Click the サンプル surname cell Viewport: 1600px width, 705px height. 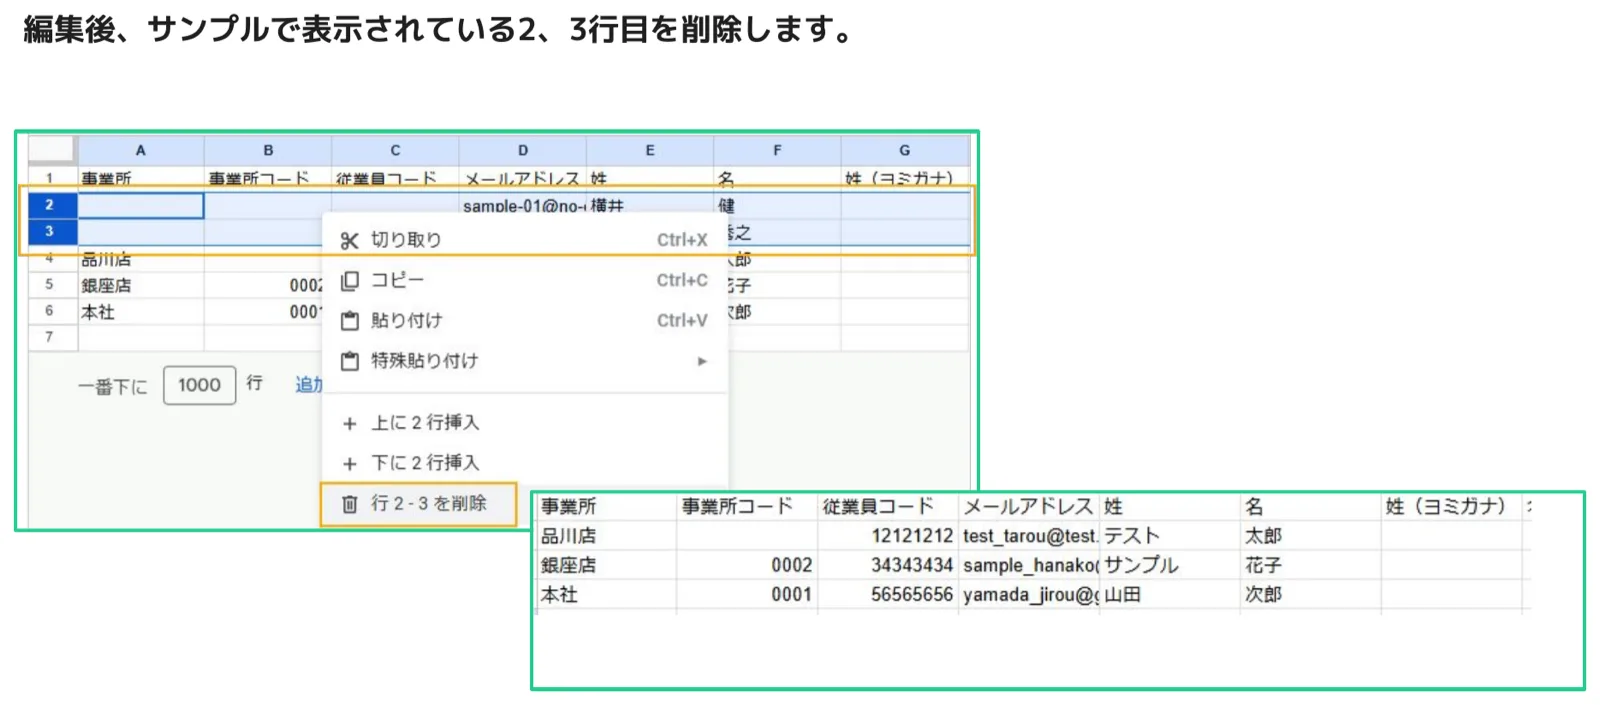click(1170, 565)
